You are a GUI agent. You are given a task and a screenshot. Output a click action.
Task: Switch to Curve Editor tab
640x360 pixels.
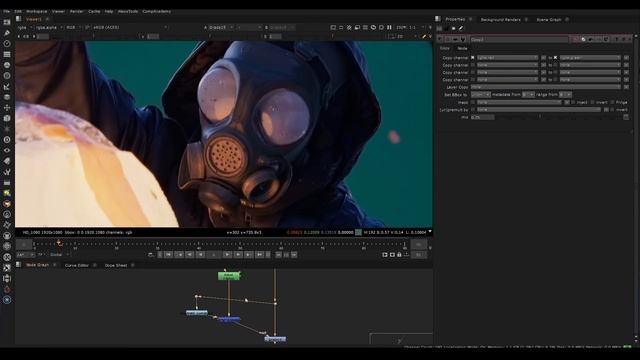77,265
